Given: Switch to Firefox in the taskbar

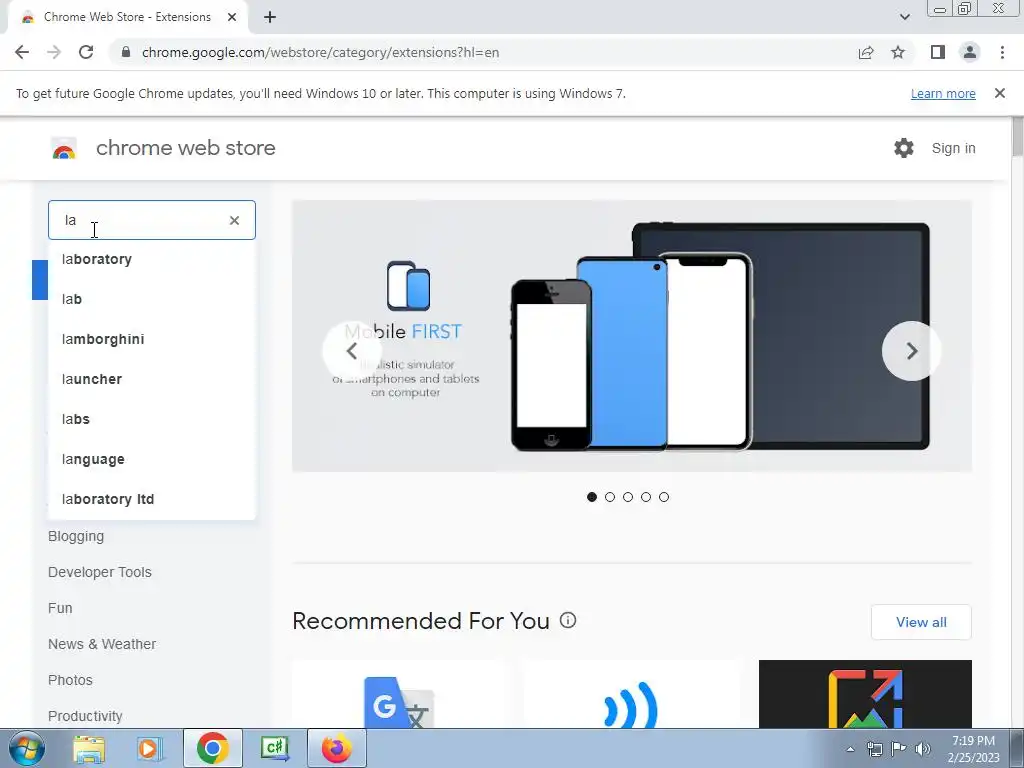Looking at the screenshot, I should [336, 748].
